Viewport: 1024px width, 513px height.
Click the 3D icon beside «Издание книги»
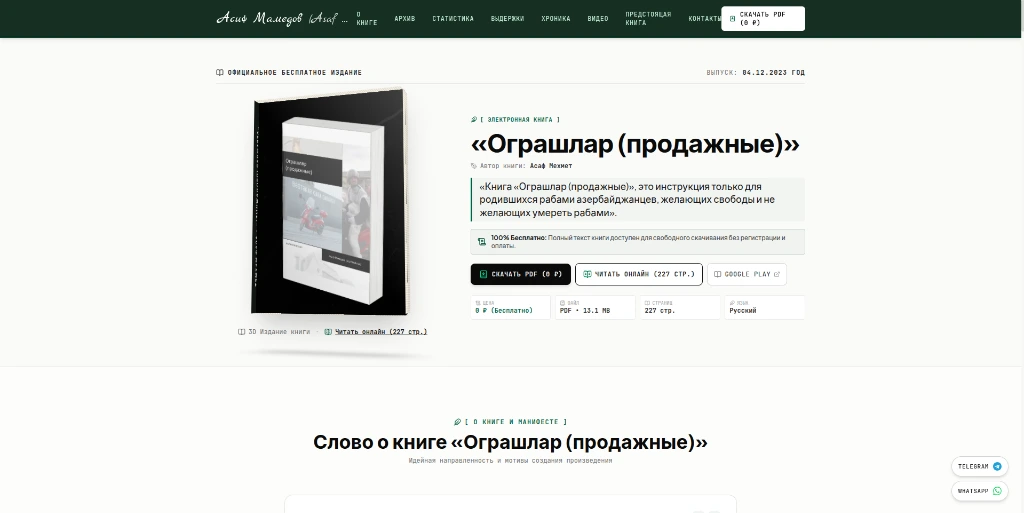tap(242, 332)
